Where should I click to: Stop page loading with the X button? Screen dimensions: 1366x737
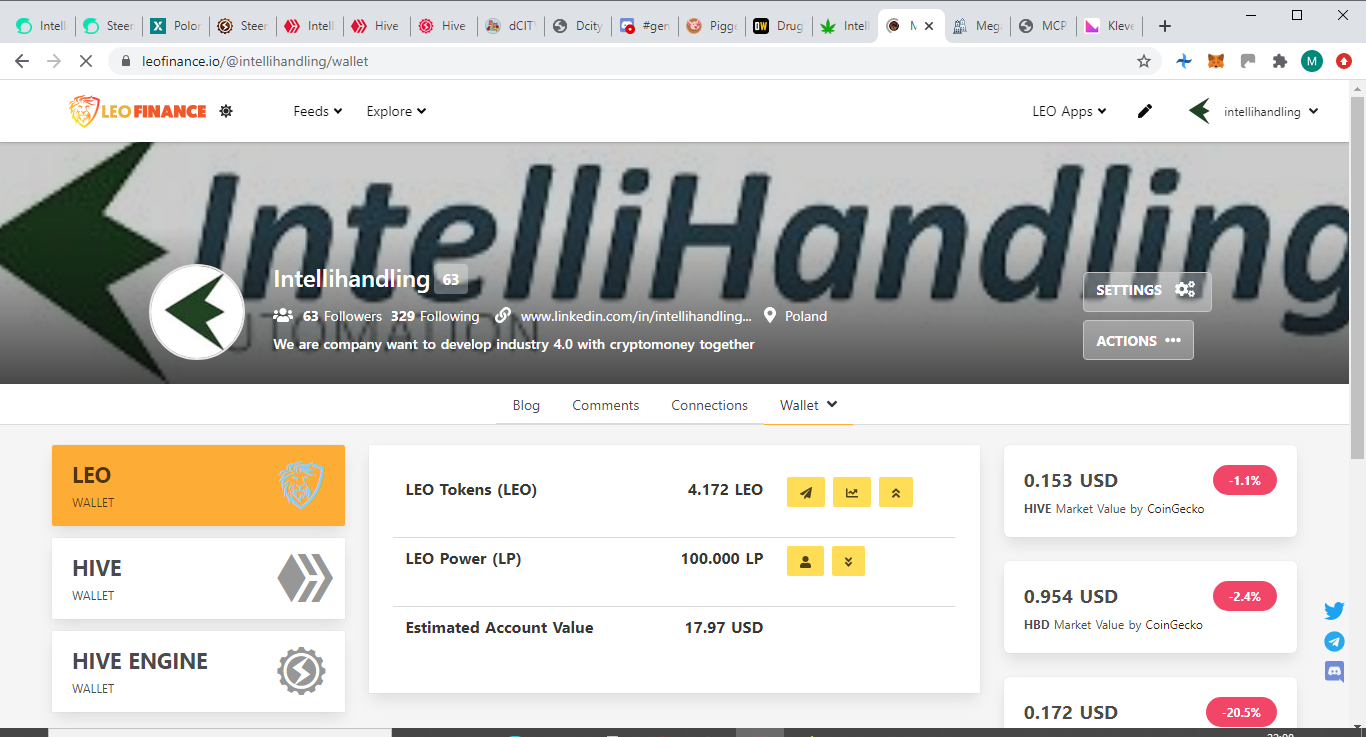point(85,61)
